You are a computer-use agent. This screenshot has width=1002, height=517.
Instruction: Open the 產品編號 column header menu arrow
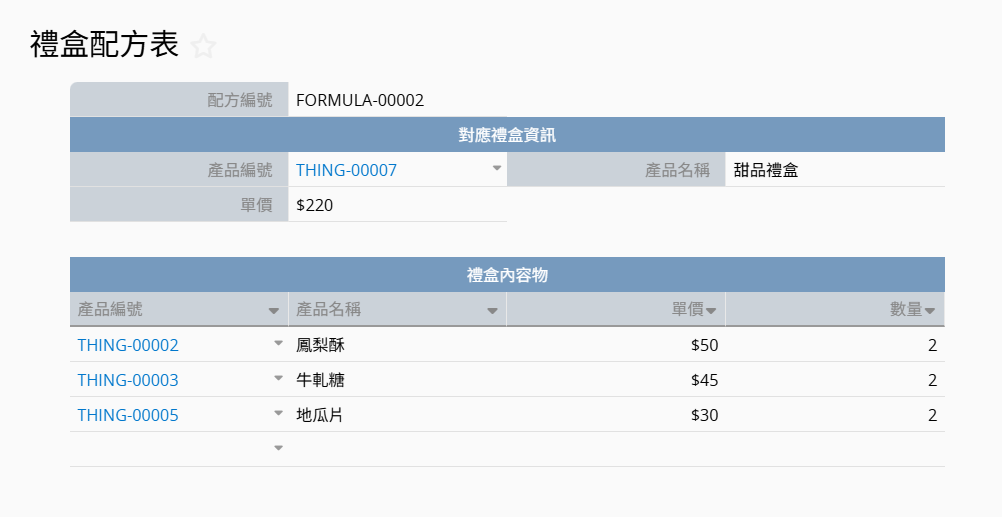[x=274, y=311]
